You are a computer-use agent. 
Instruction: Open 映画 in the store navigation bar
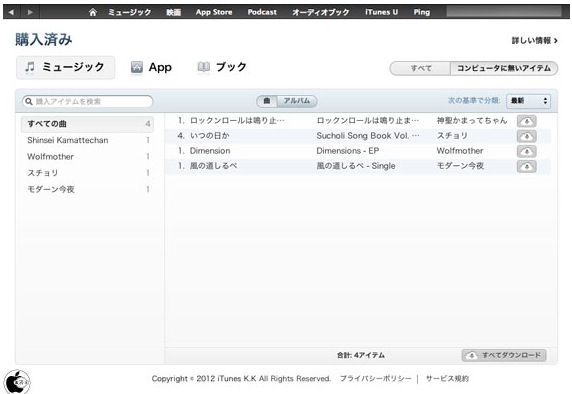coord(174,12)
